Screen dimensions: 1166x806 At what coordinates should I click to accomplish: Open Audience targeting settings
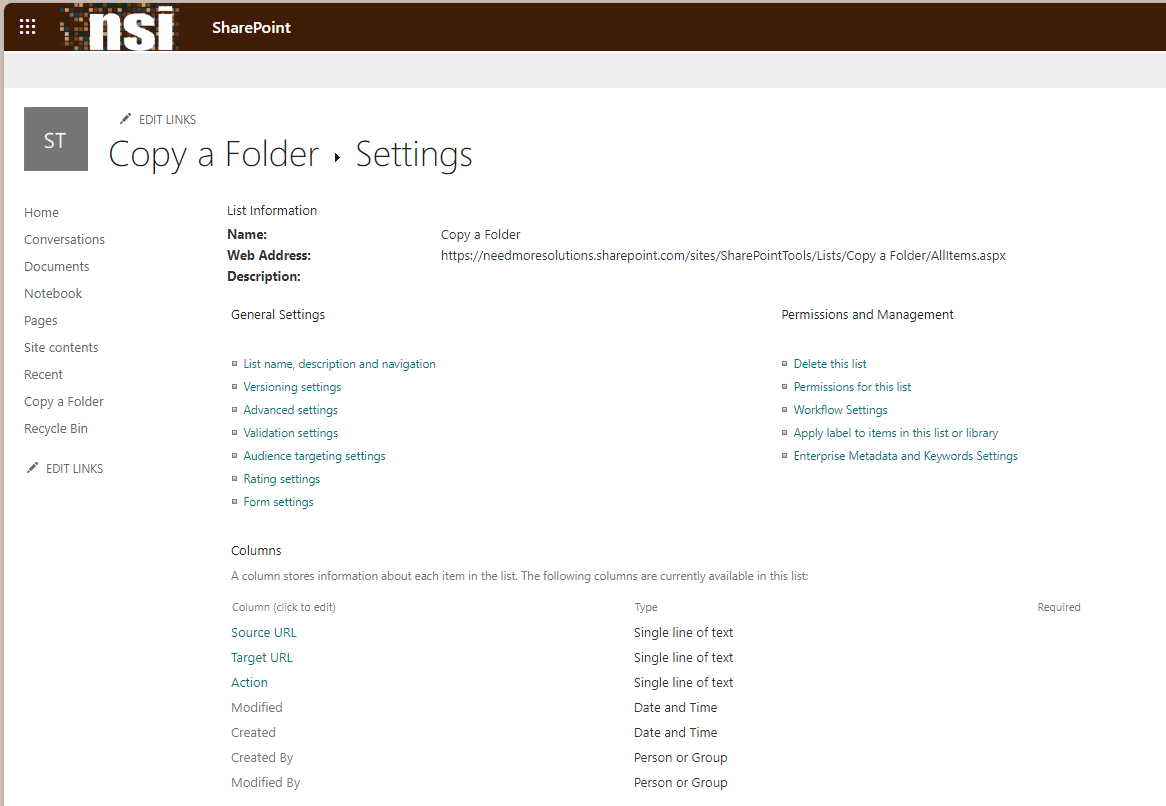click(314, 456)
